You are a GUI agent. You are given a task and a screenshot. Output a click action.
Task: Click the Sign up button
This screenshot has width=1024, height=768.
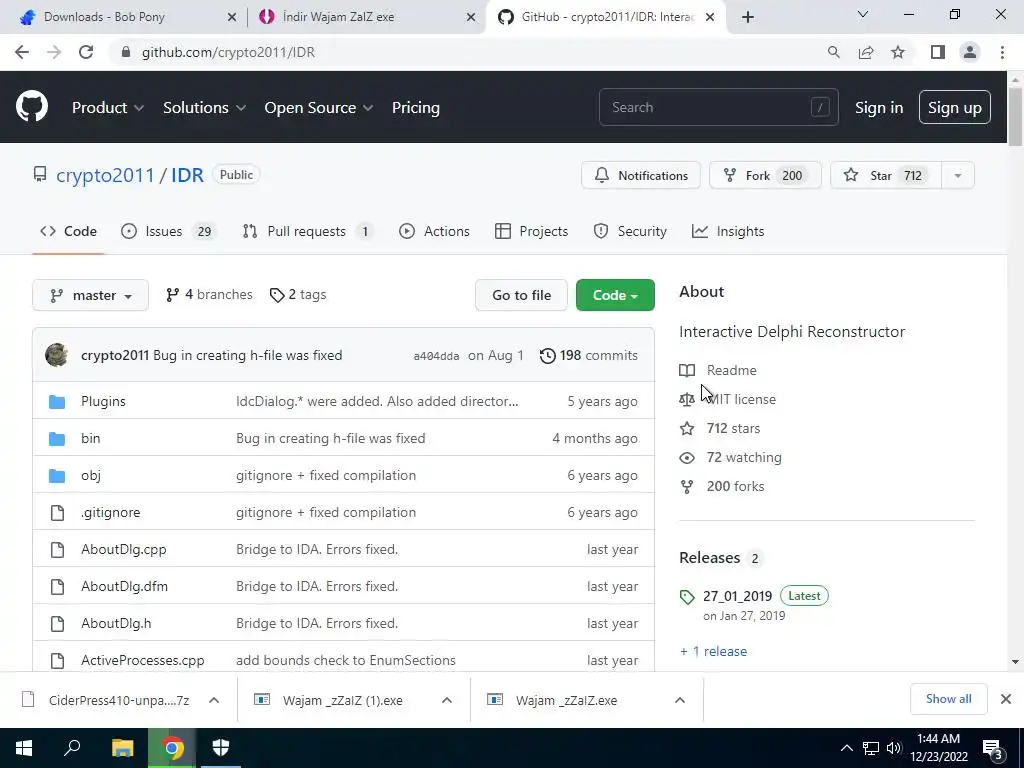click(955, 108)
